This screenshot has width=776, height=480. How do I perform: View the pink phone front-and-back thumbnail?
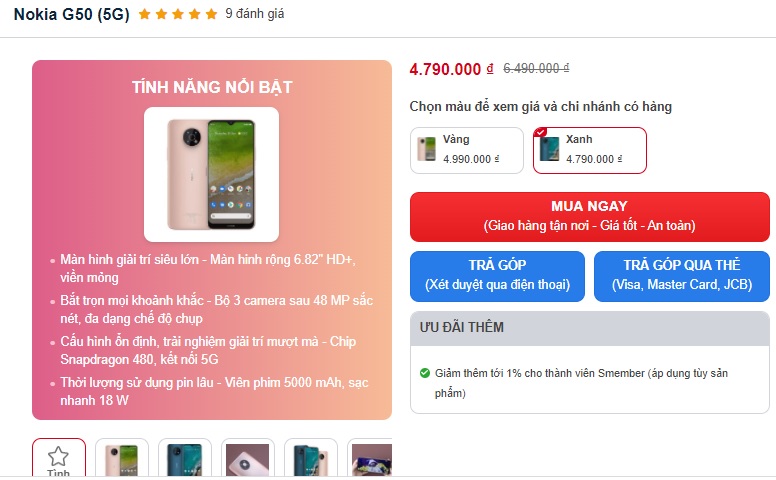pos(122,459)
